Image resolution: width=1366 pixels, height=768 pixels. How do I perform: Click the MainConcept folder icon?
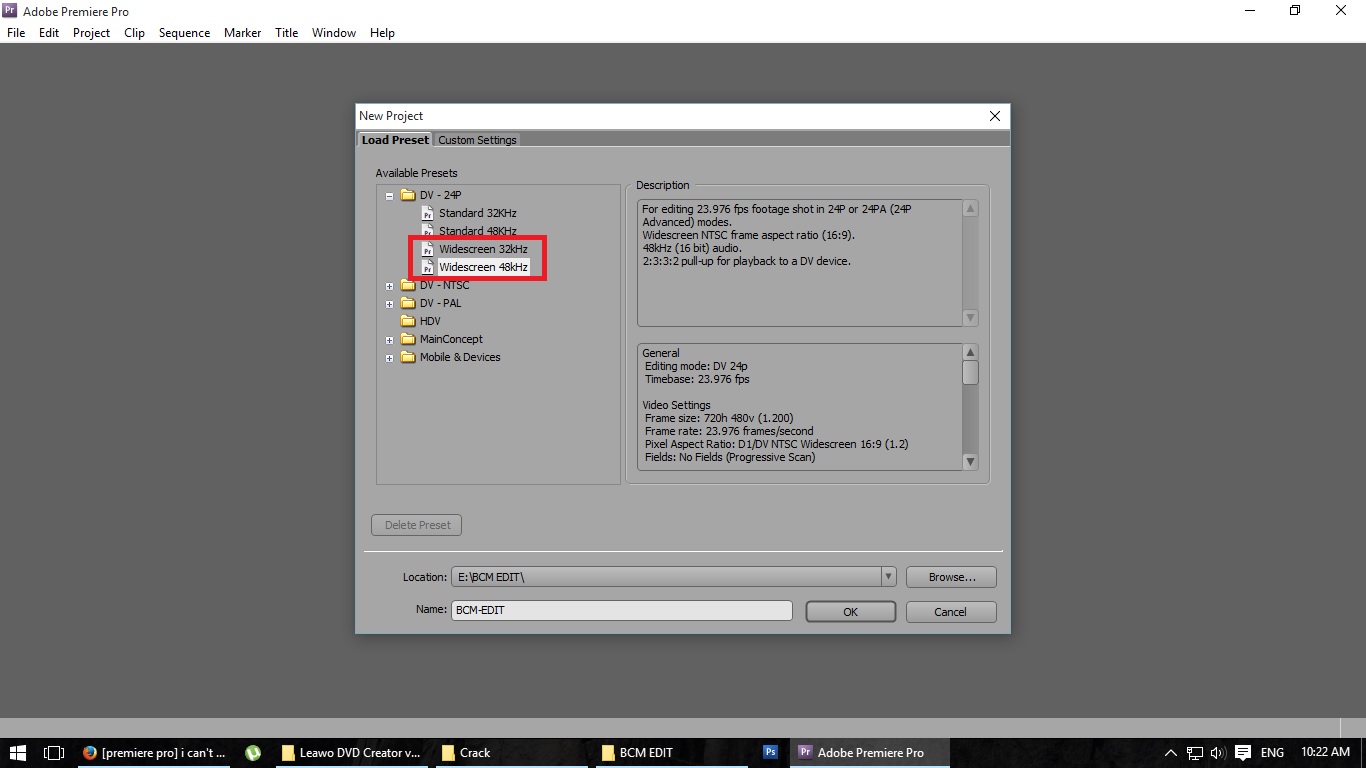[407, 339]
